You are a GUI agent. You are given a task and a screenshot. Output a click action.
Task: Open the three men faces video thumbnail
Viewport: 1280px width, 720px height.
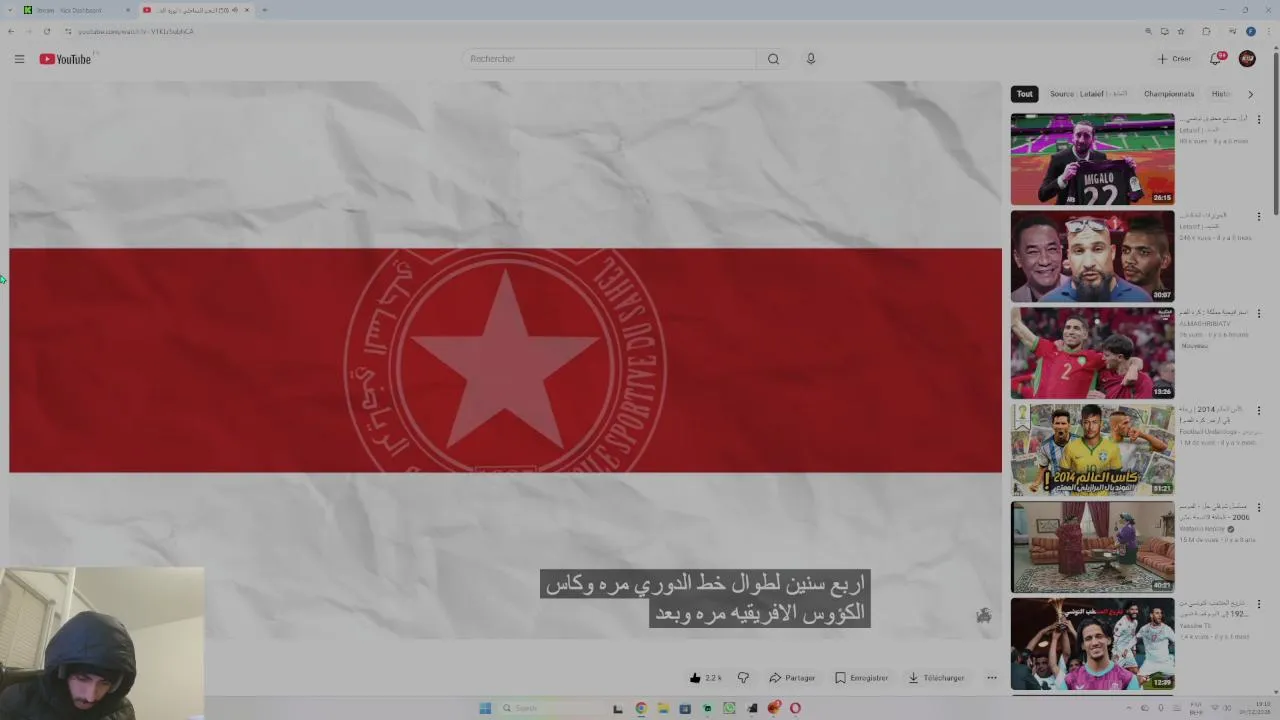pyautogui.click(x=1093, y=256)
